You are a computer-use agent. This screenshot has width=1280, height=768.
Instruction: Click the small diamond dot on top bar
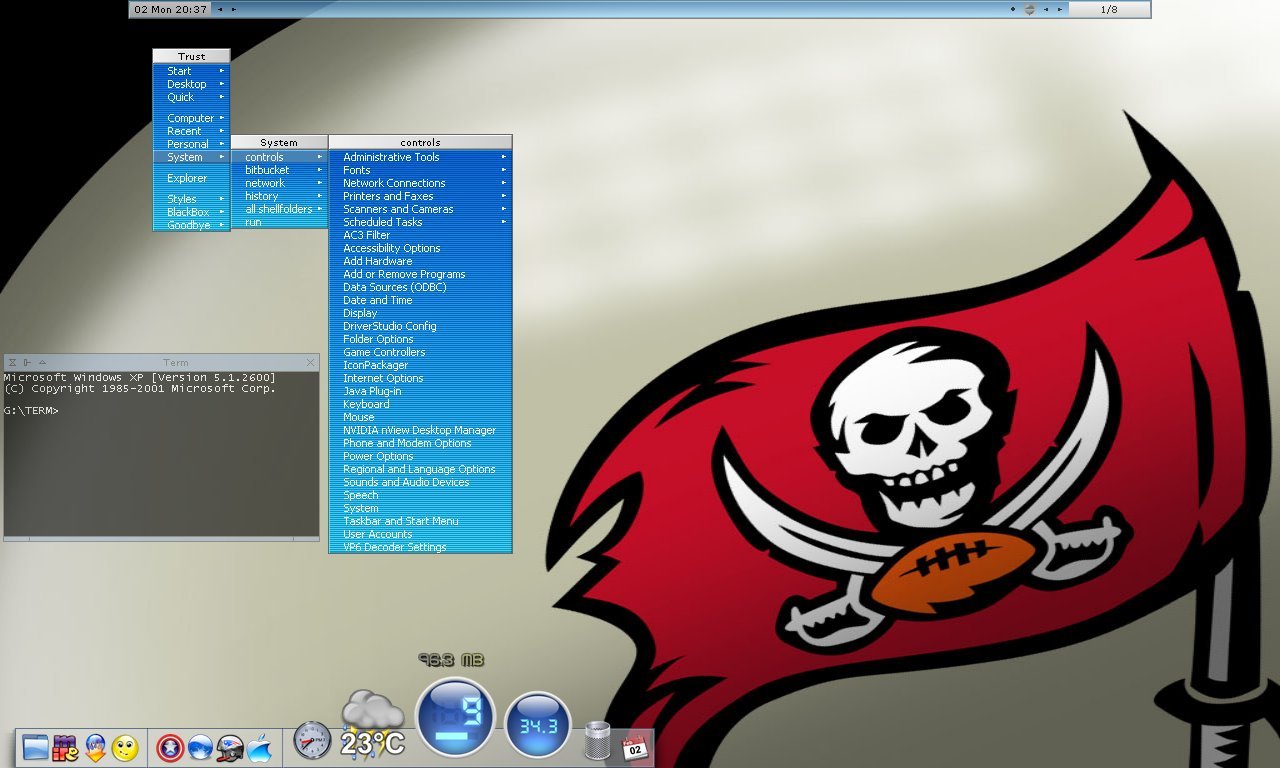click(1013, 9)
